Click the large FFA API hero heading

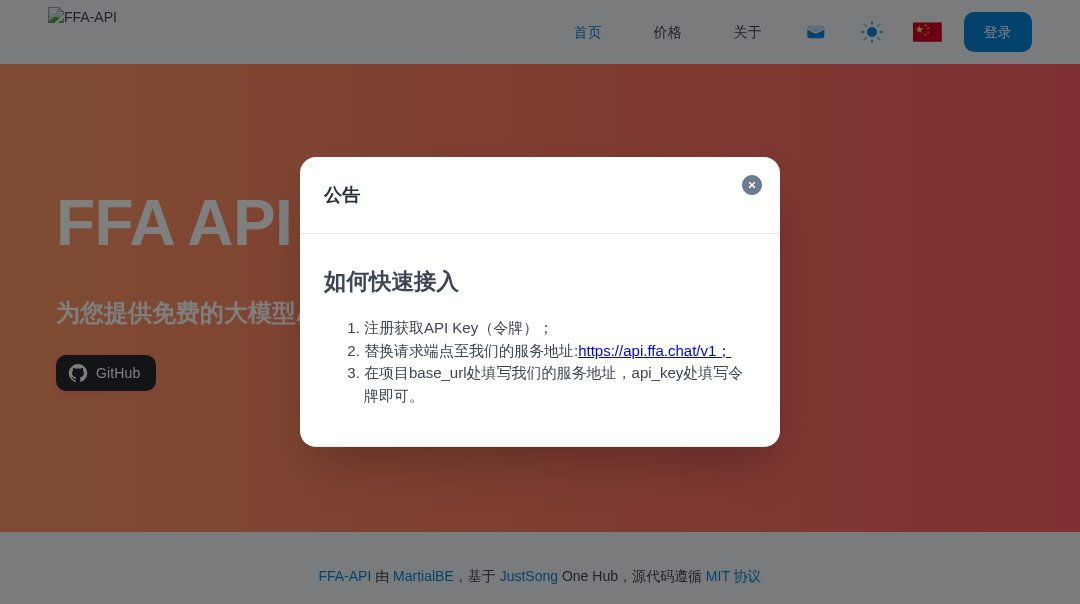pyautogui.click(x=174, y=222)
